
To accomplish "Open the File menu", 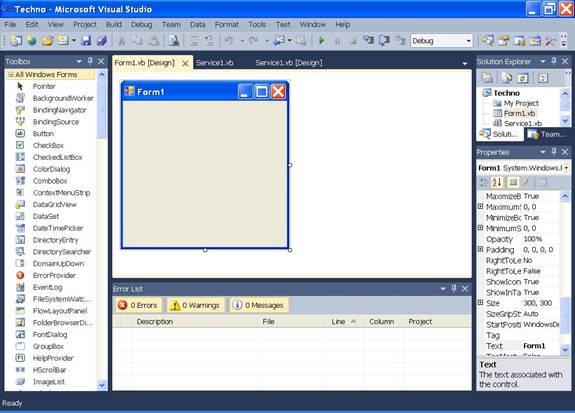I will coord(10,25).
